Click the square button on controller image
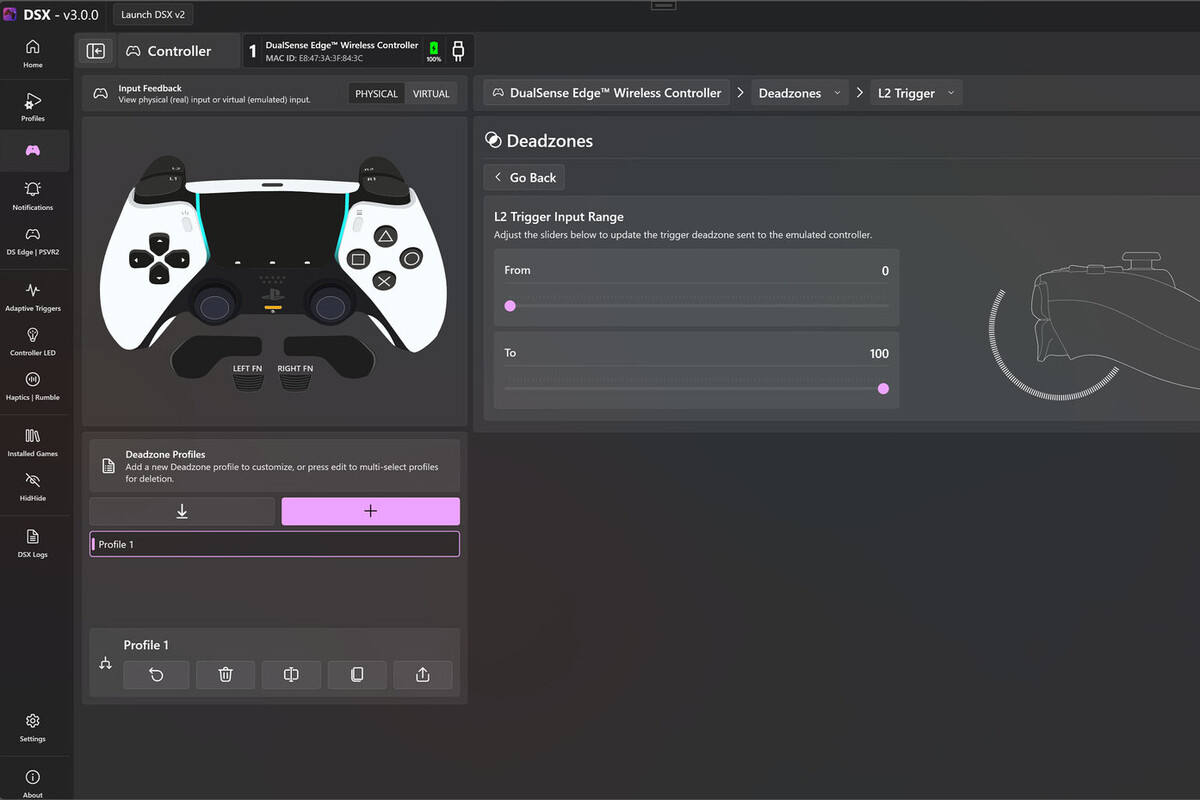 click(x=358, y=259)
